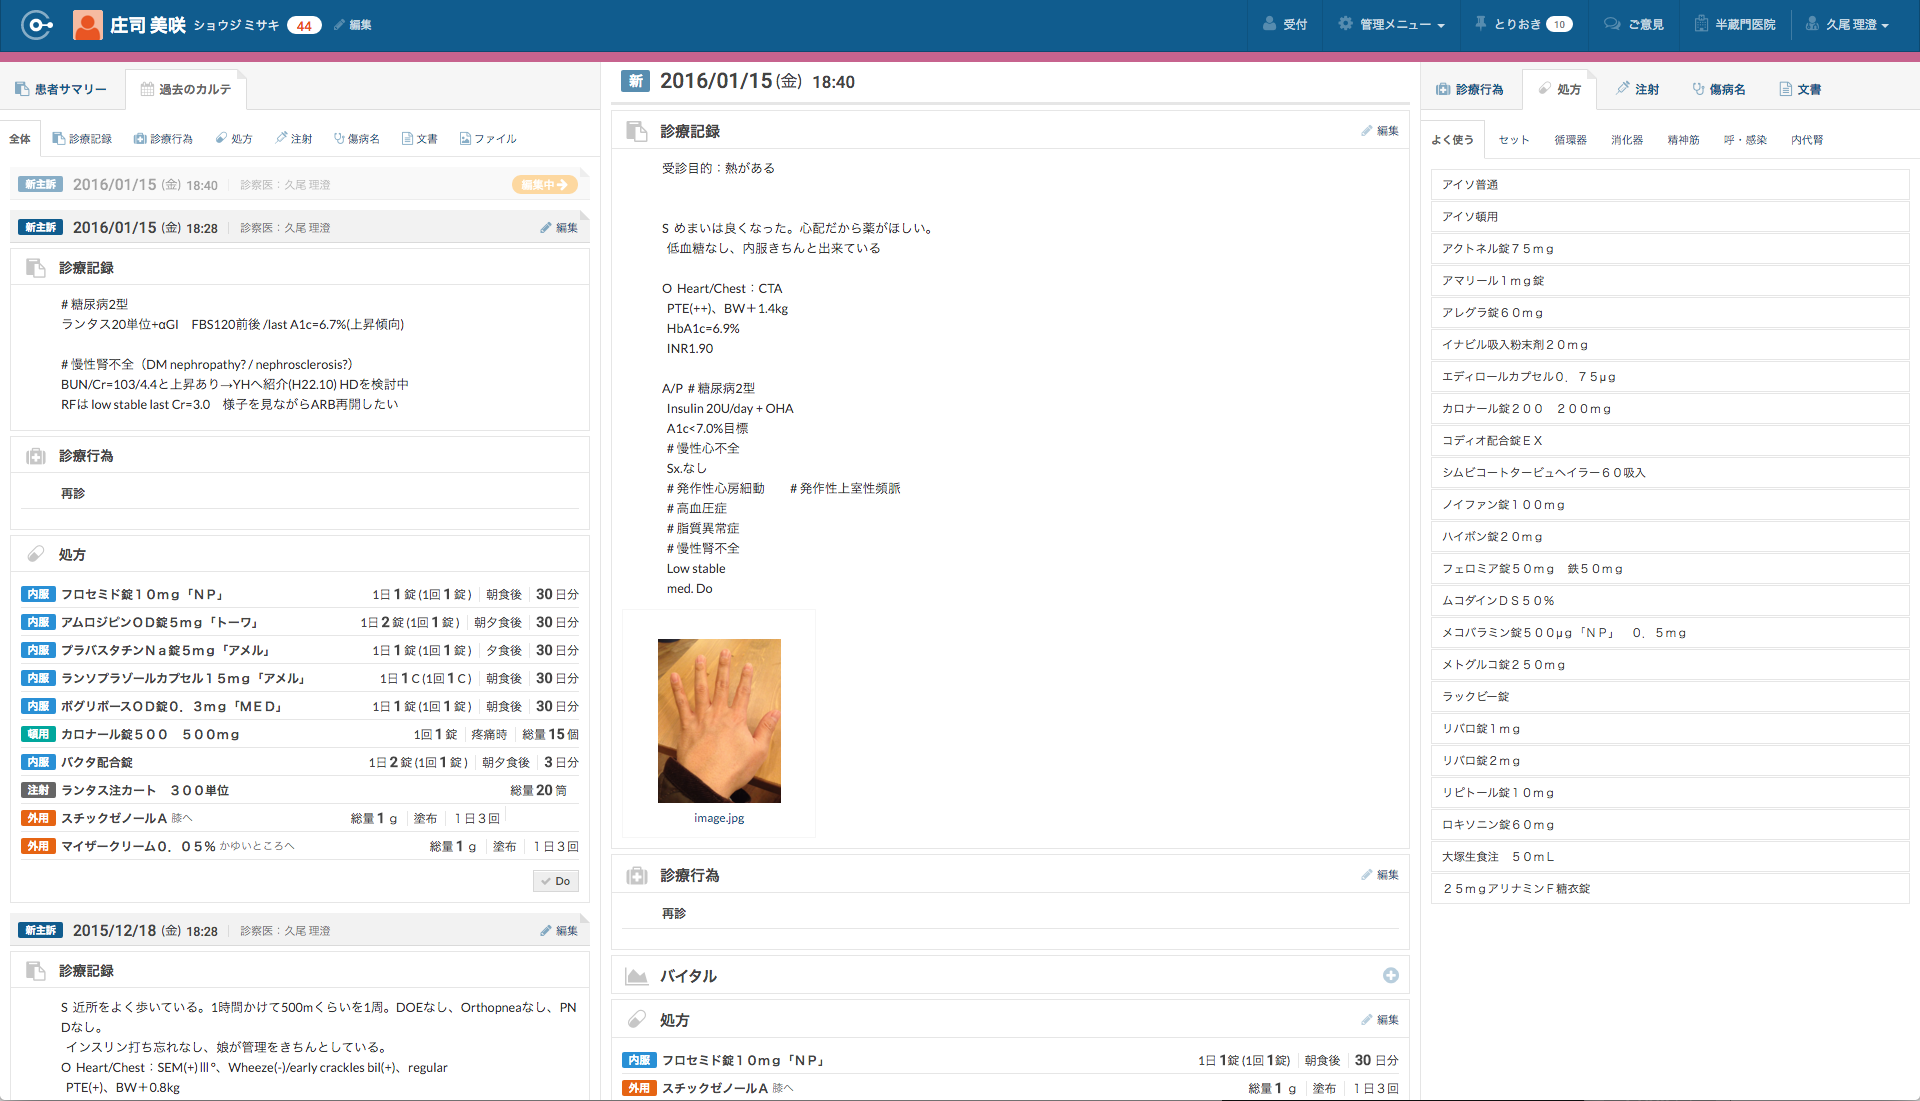Click the patient avatar icon
This screenshot has width=1920, height=1101.
click(x=88, y=25)
